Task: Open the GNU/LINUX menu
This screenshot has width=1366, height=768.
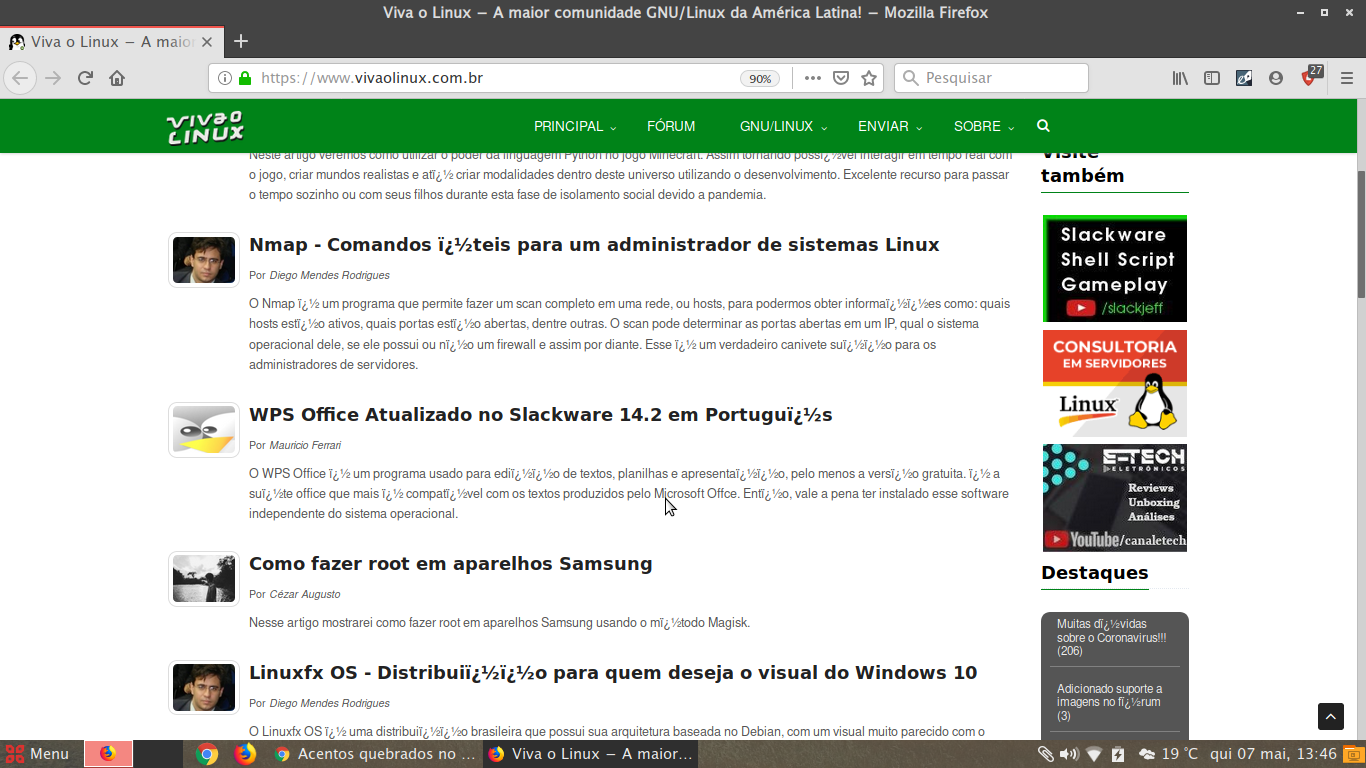Action: (x=776, y=126)
